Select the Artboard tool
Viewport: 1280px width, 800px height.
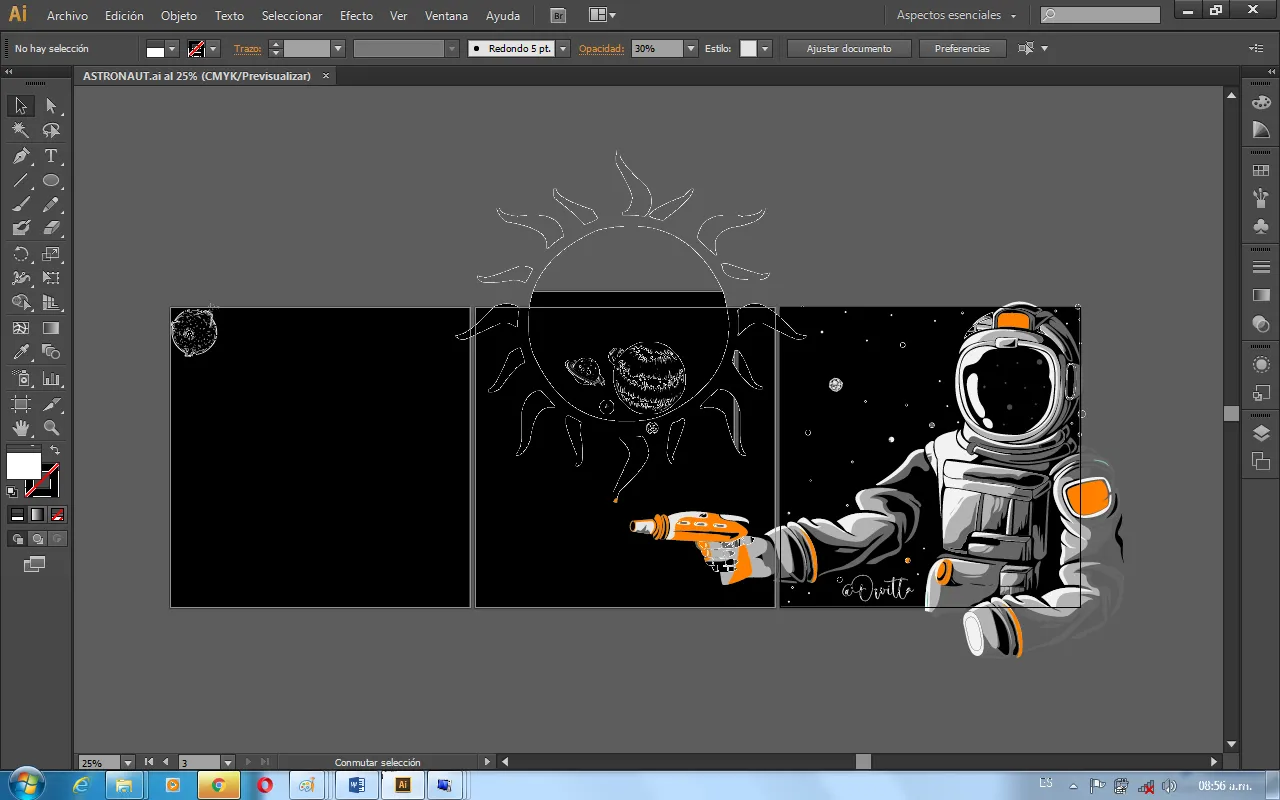21,404
